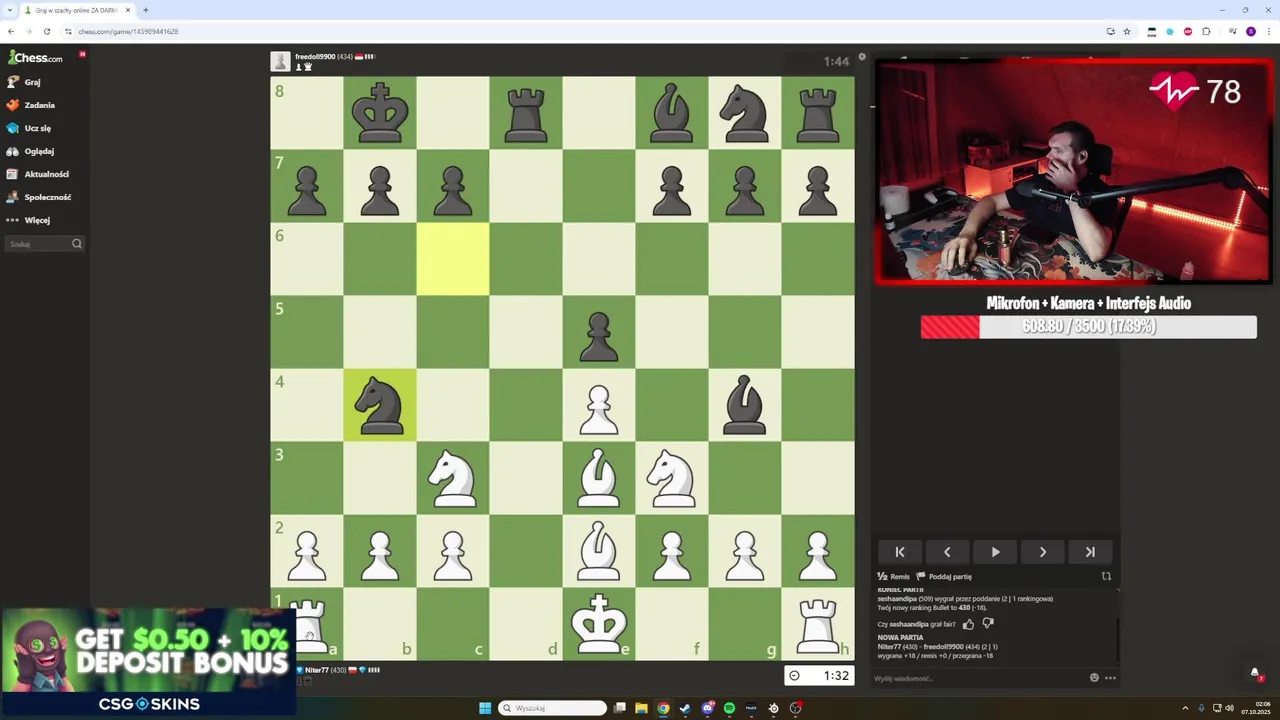Step back one move
The image size is (1280, 720).
point(947,552)
